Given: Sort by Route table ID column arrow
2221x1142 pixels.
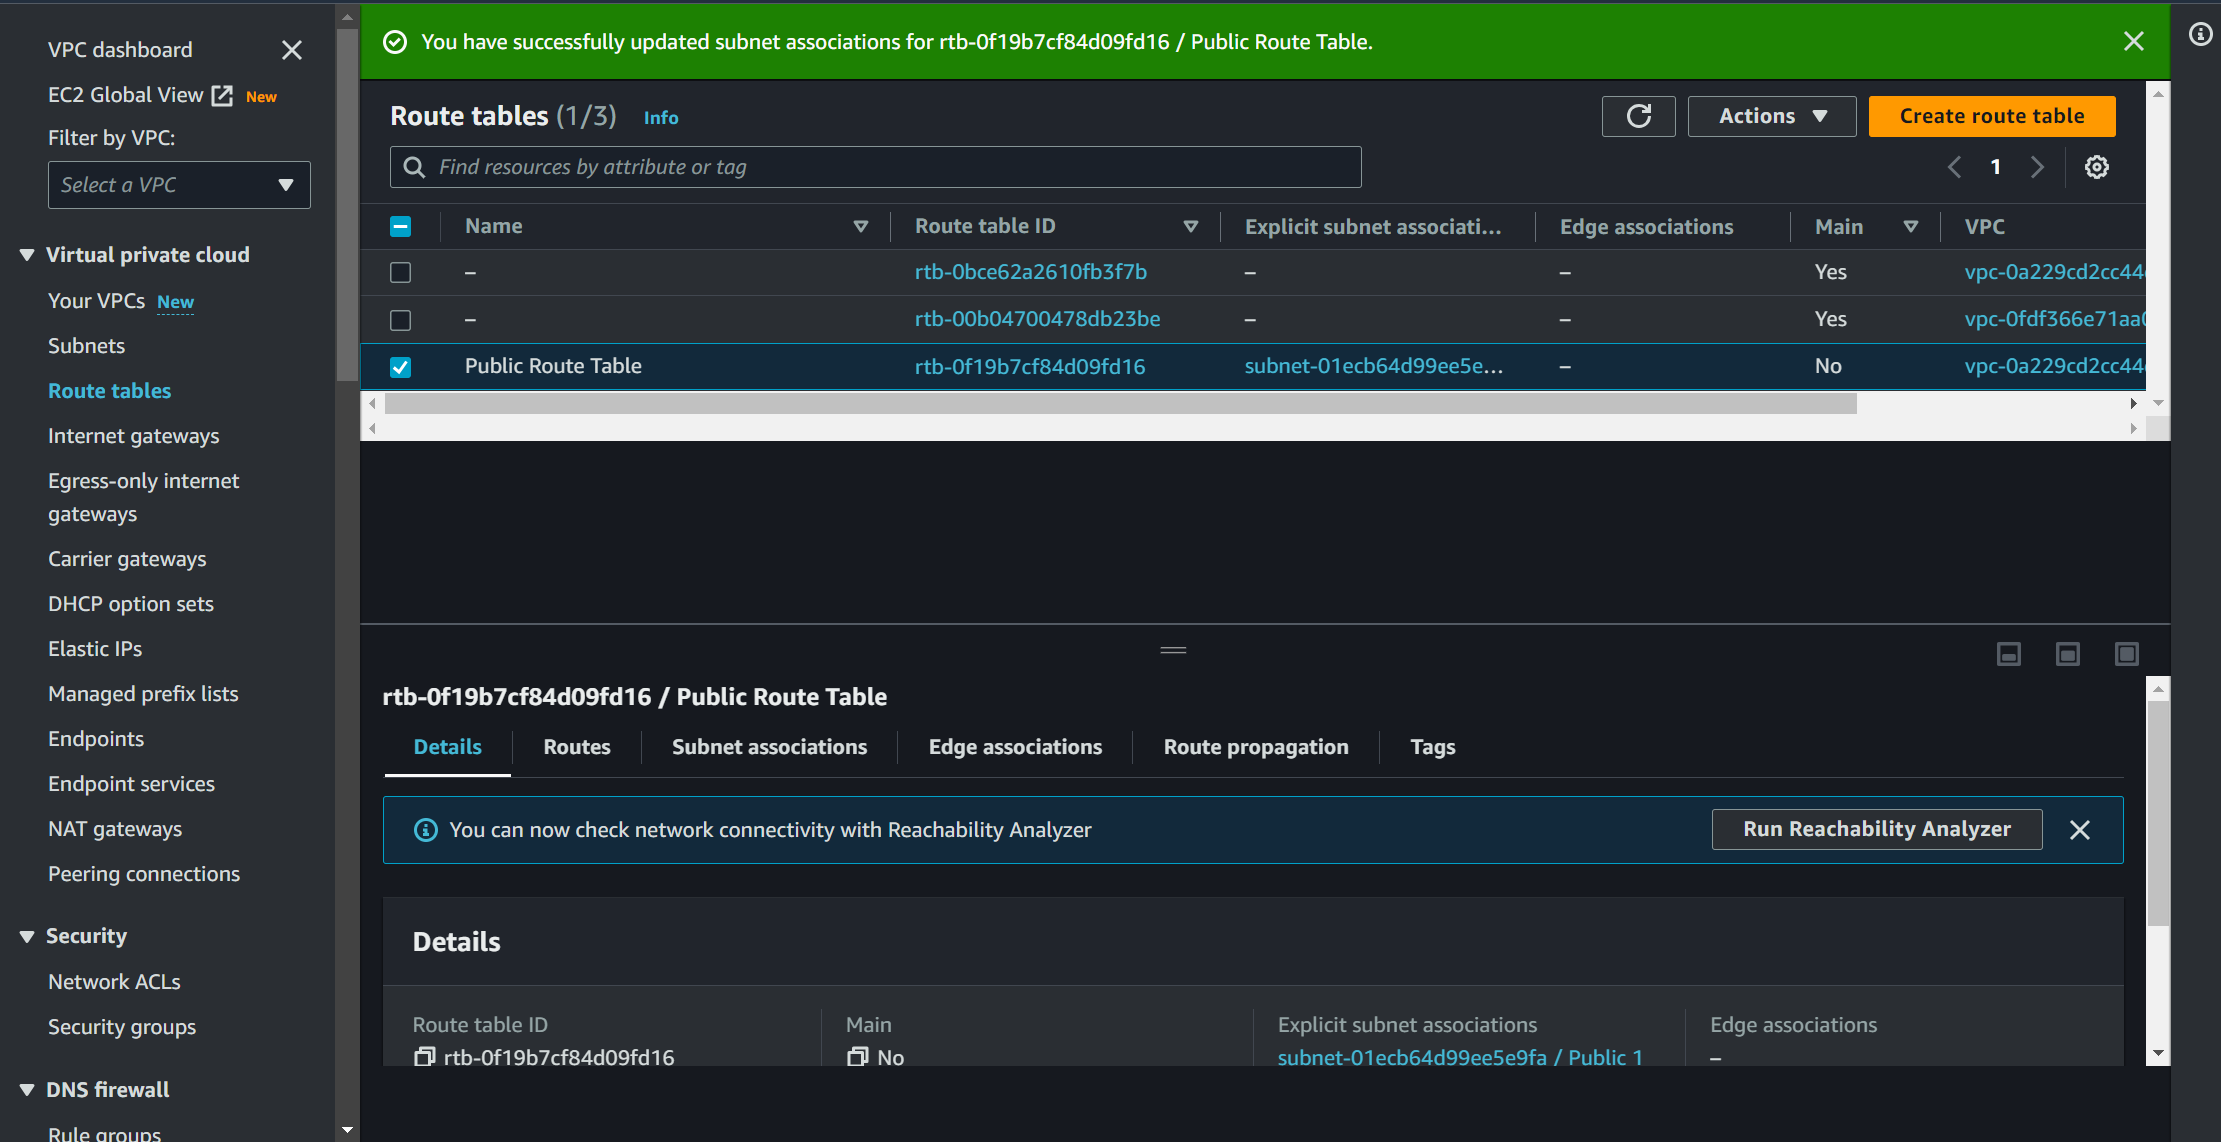Looking at the screenshot, I should [x=1190, y=227].
